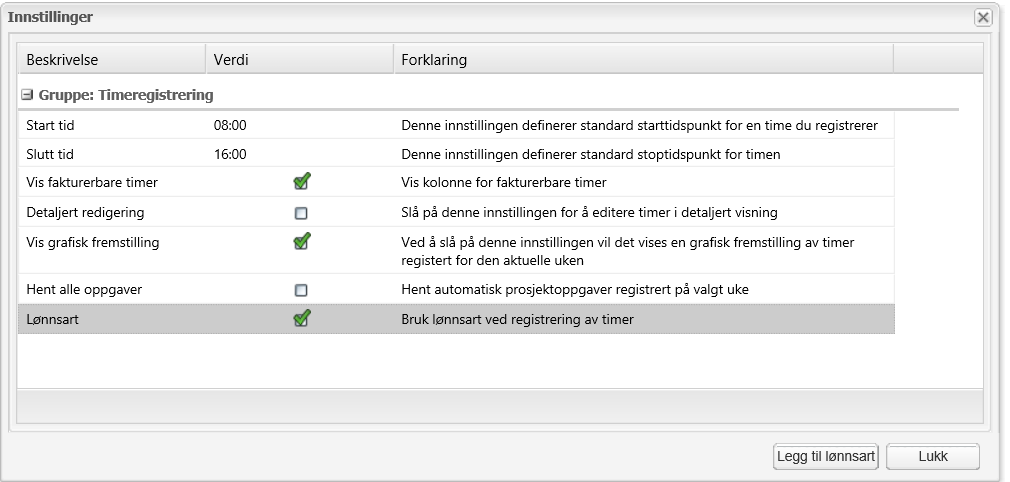Click the Legg til lønnsart button
Viewport: 1010px width, 482px height.
point(826,457)
